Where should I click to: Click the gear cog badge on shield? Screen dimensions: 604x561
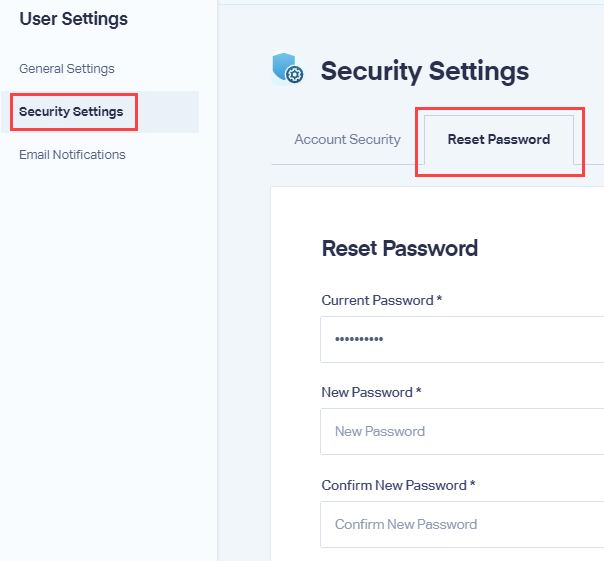point(295,74)
